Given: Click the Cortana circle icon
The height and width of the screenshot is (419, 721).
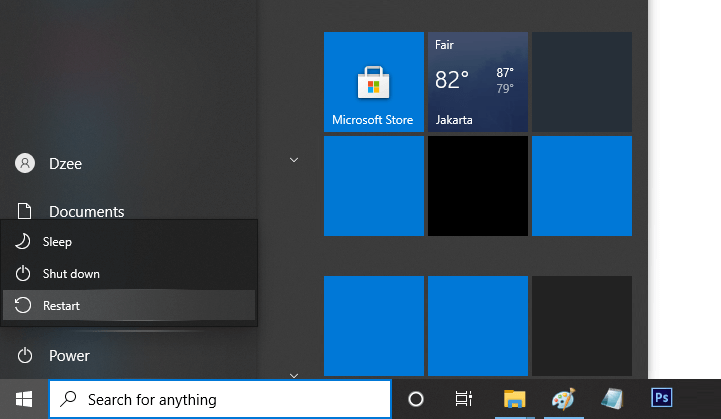Looking at the screenshot, I should coord(416,399).
